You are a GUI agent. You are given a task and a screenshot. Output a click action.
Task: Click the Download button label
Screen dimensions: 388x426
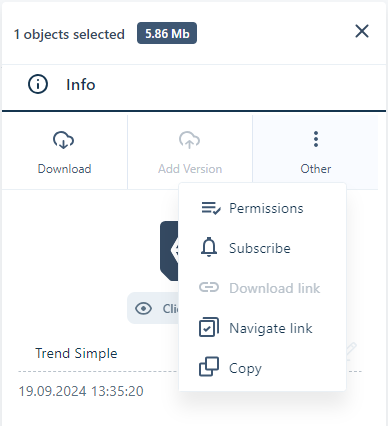coord(64,169)
